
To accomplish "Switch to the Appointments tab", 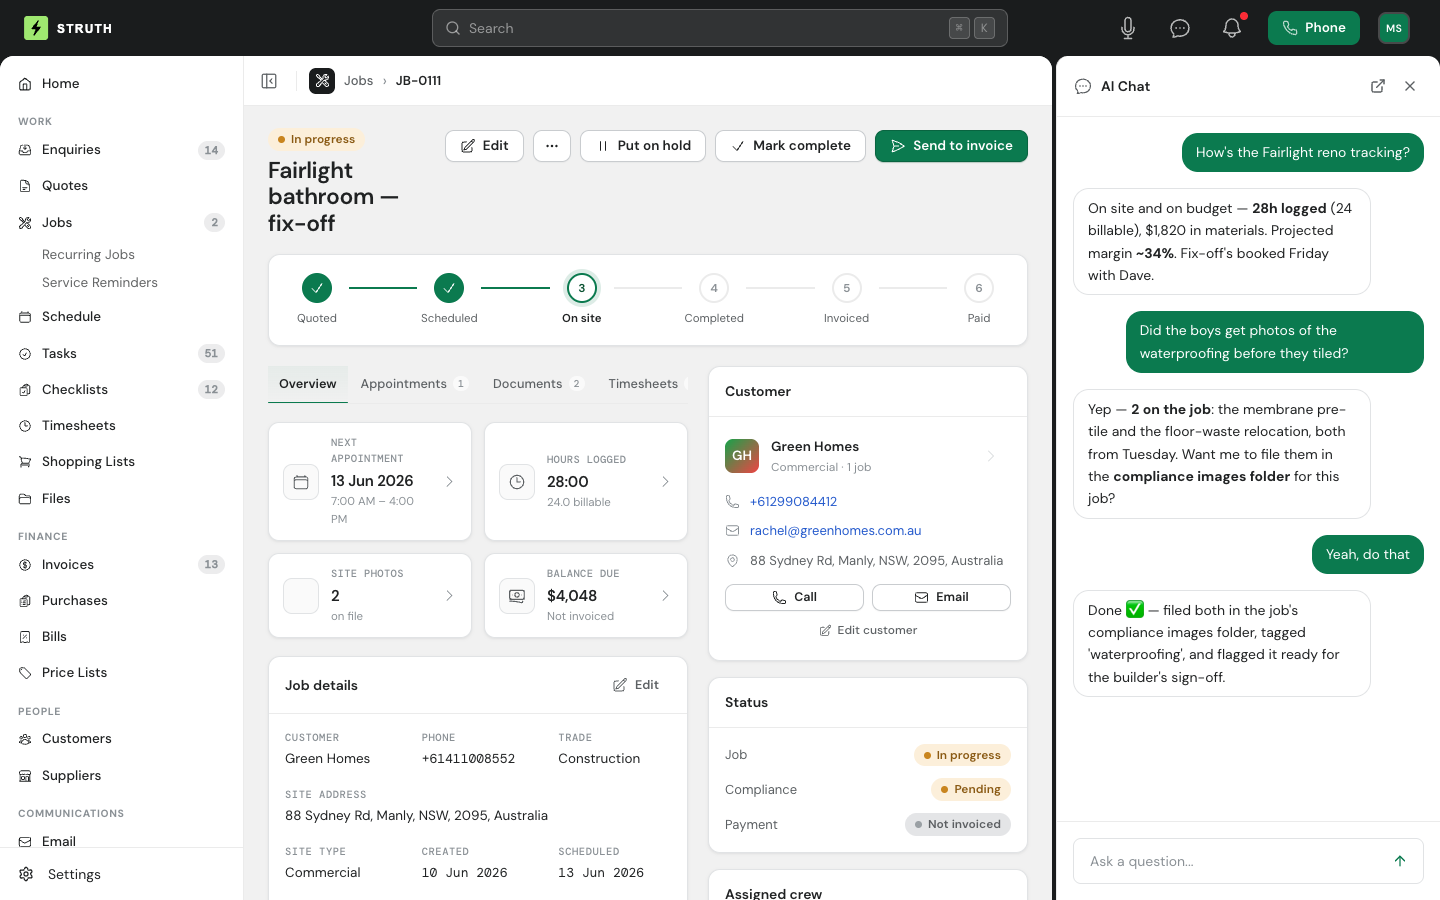I will (413, 384).
